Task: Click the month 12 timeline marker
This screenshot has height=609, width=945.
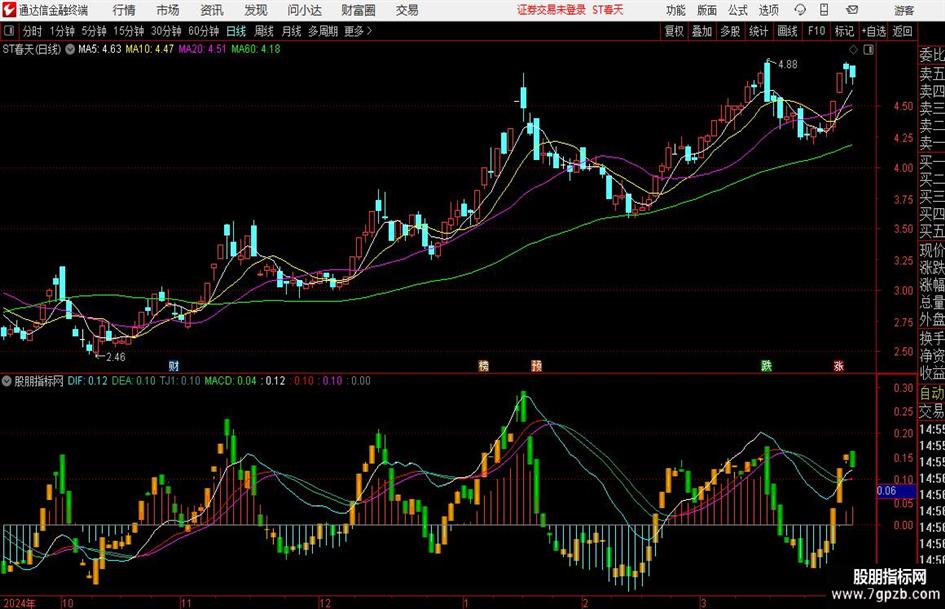Action: click(x=325, y=603)
